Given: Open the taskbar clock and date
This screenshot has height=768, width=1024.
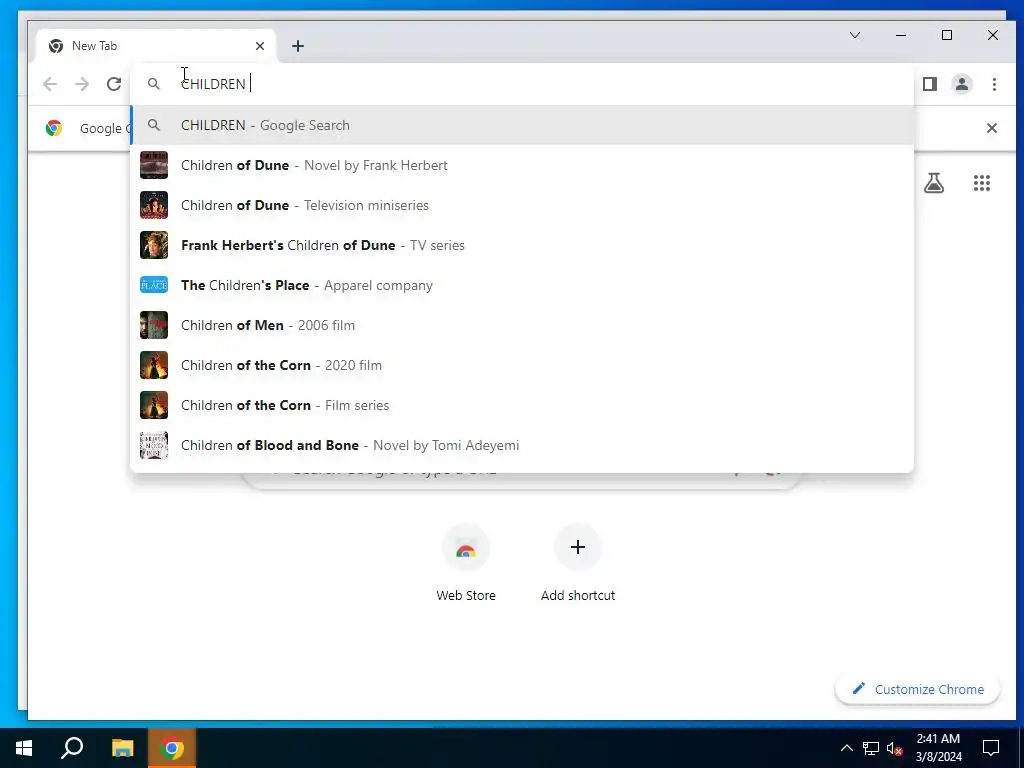Looking at the screenshot, I should (938, 748).
